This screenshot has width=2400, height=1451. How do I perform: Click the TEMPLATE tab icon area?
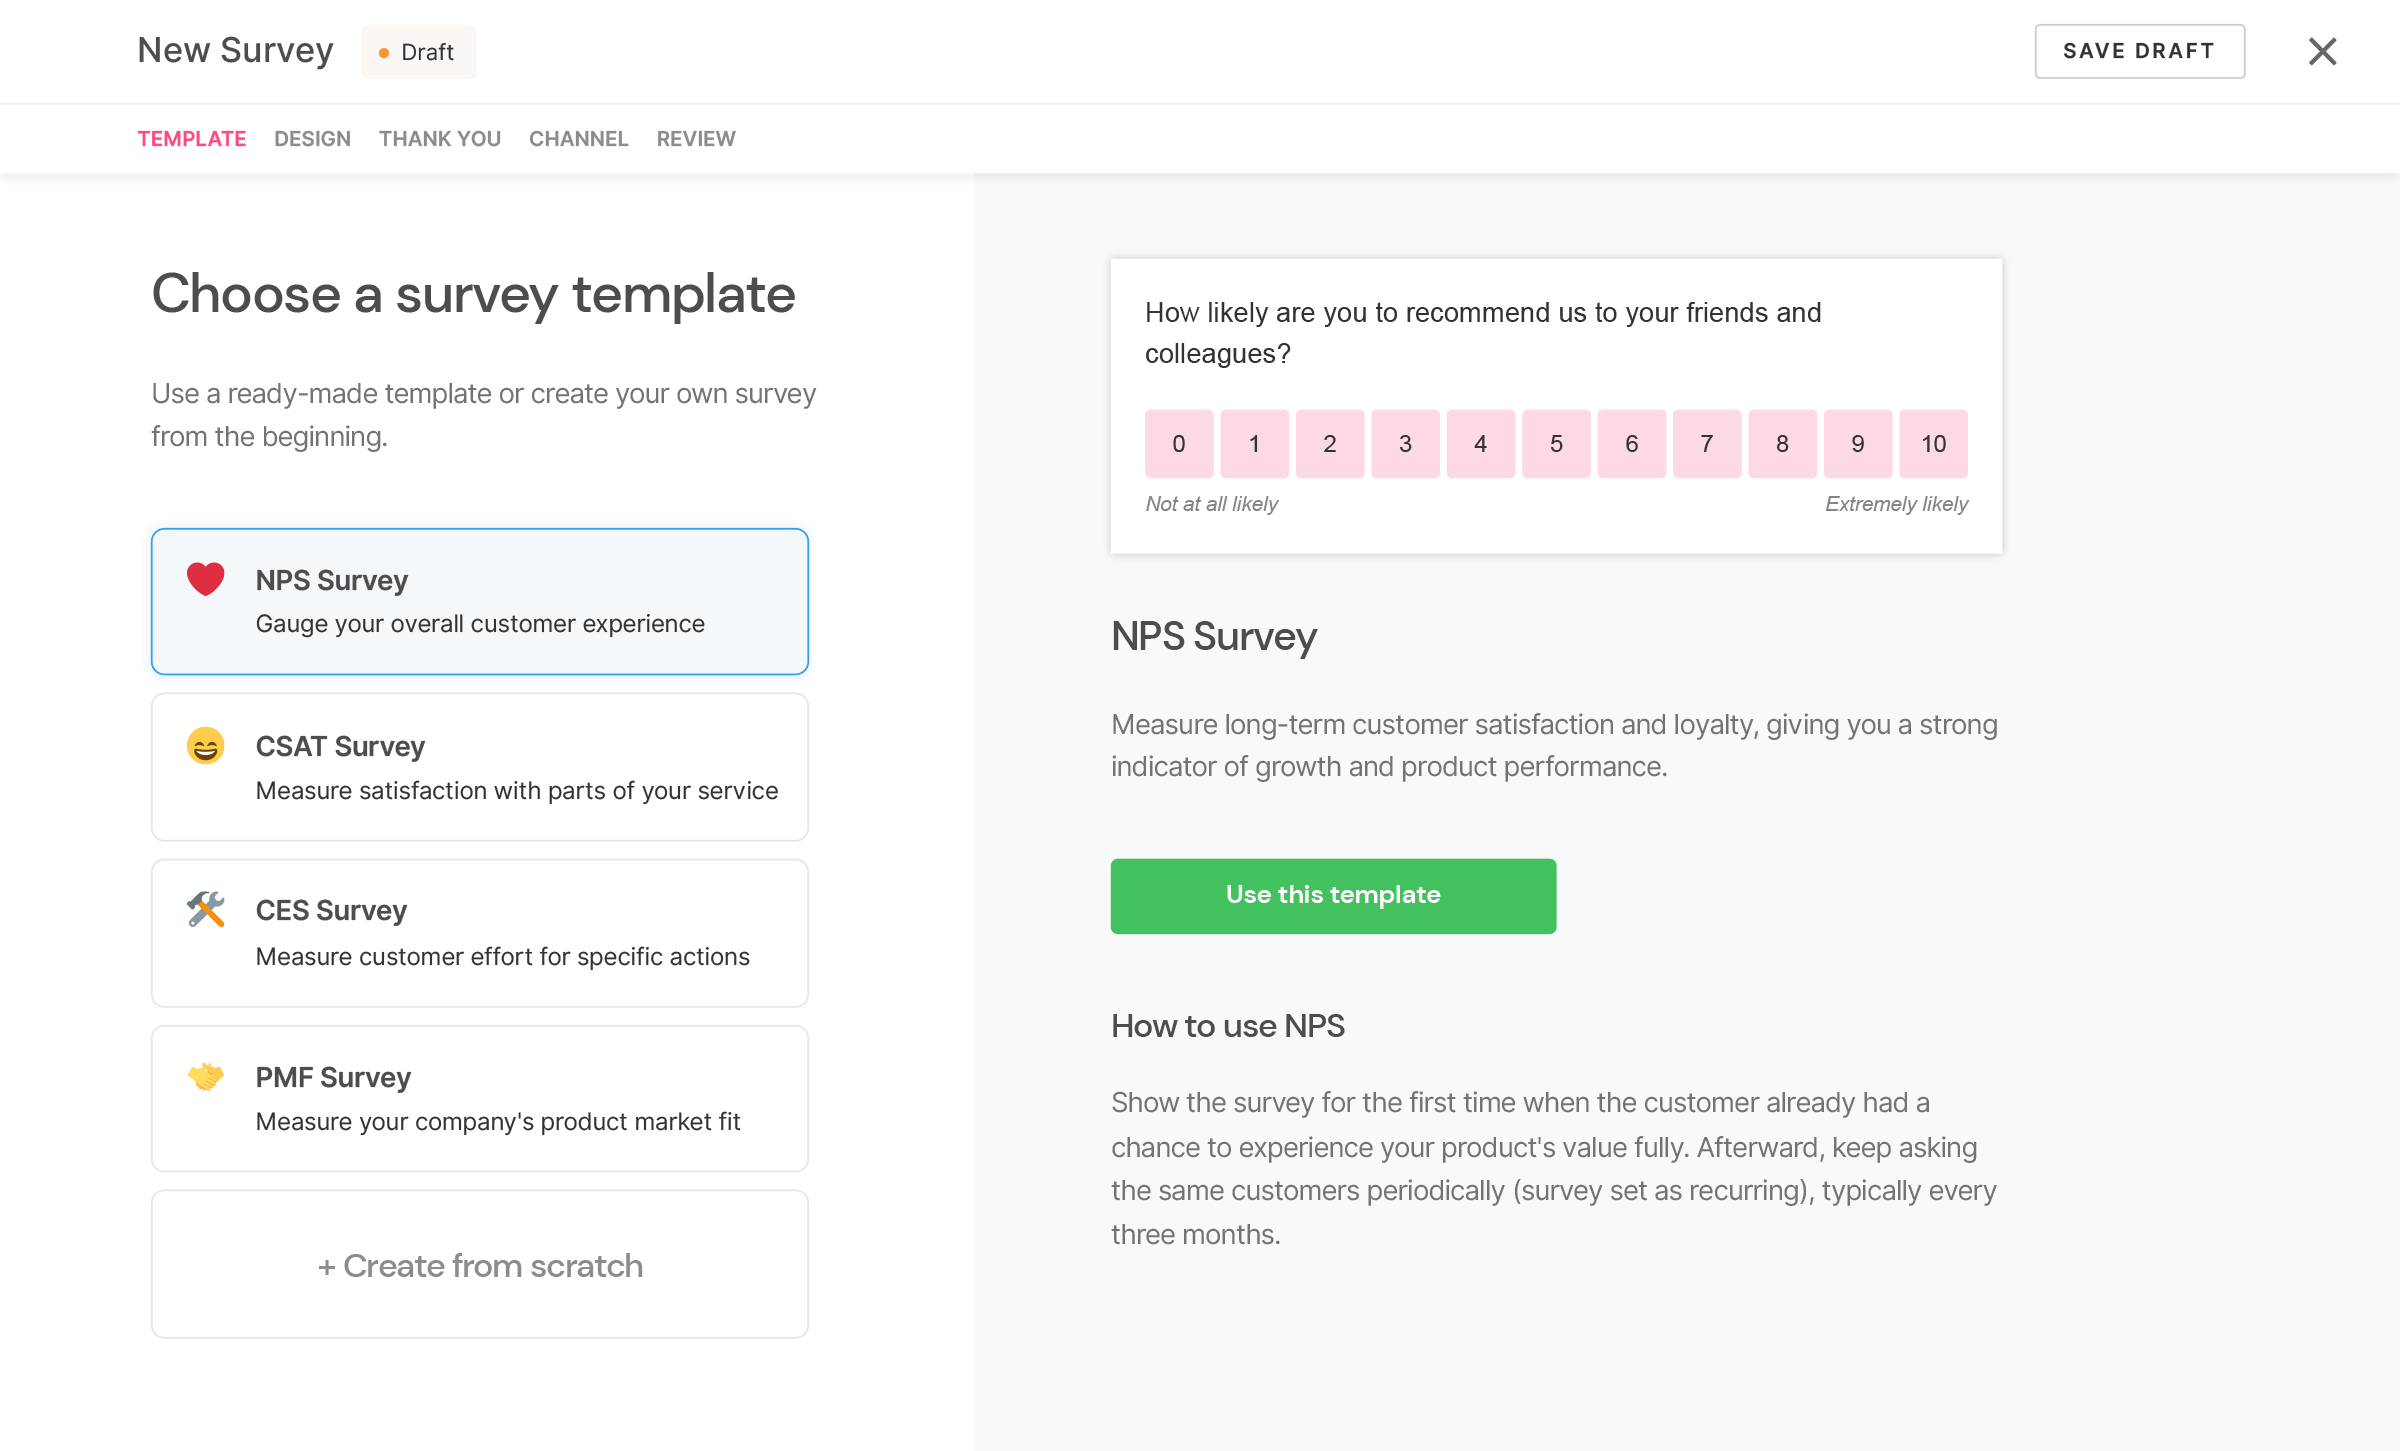[190, 137]
